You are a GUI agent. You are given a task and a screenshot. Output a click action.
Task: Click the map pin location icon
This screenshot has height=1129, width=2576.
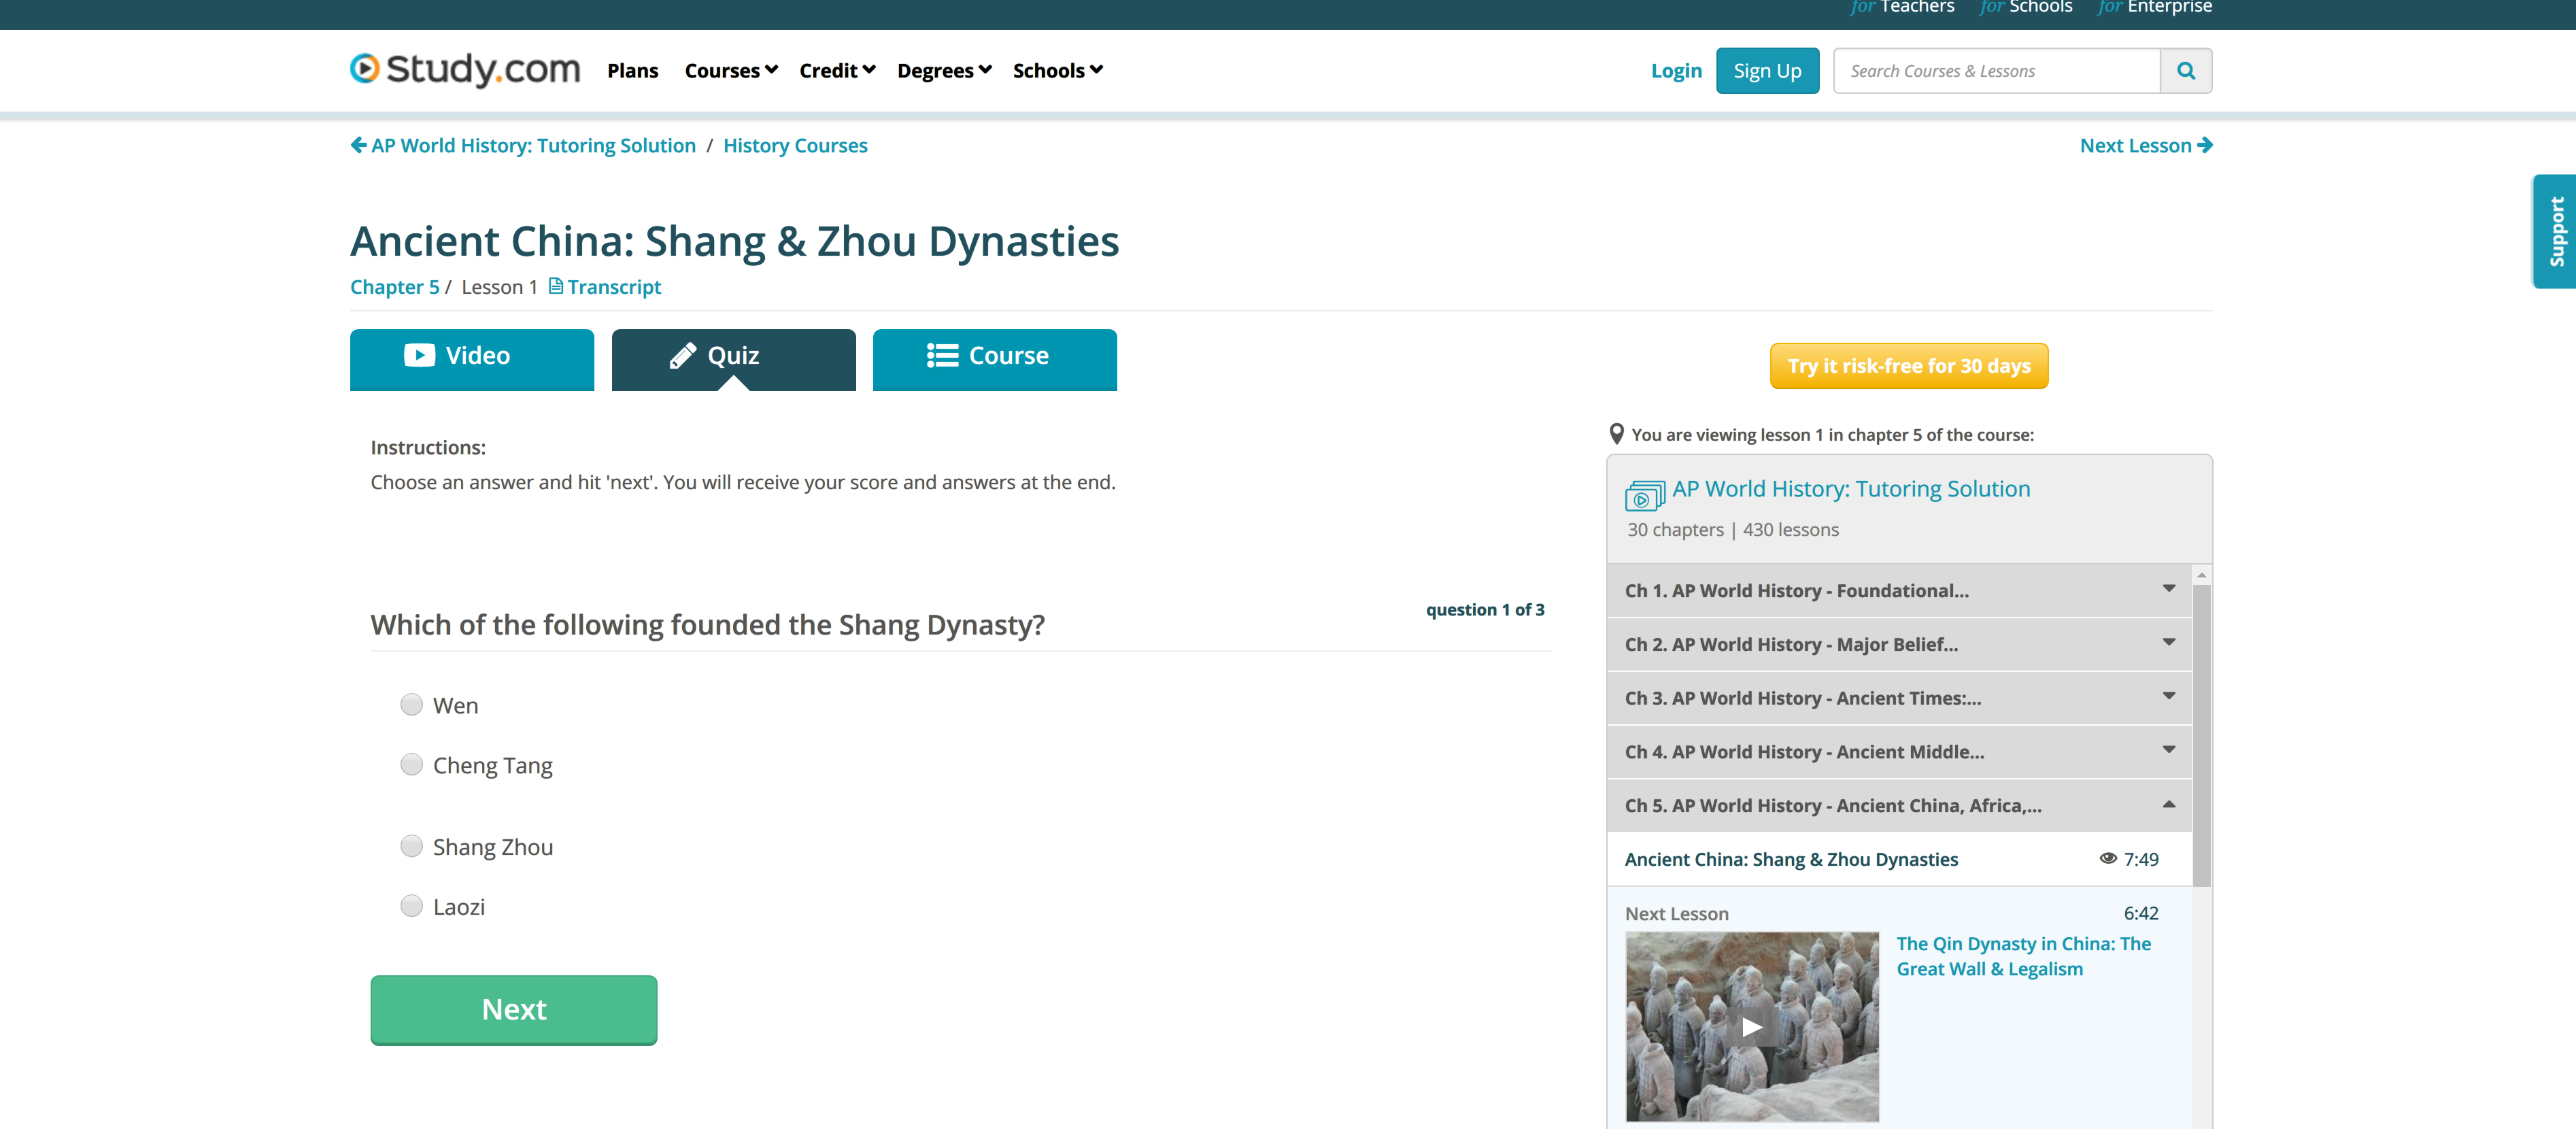(1616, 434)
